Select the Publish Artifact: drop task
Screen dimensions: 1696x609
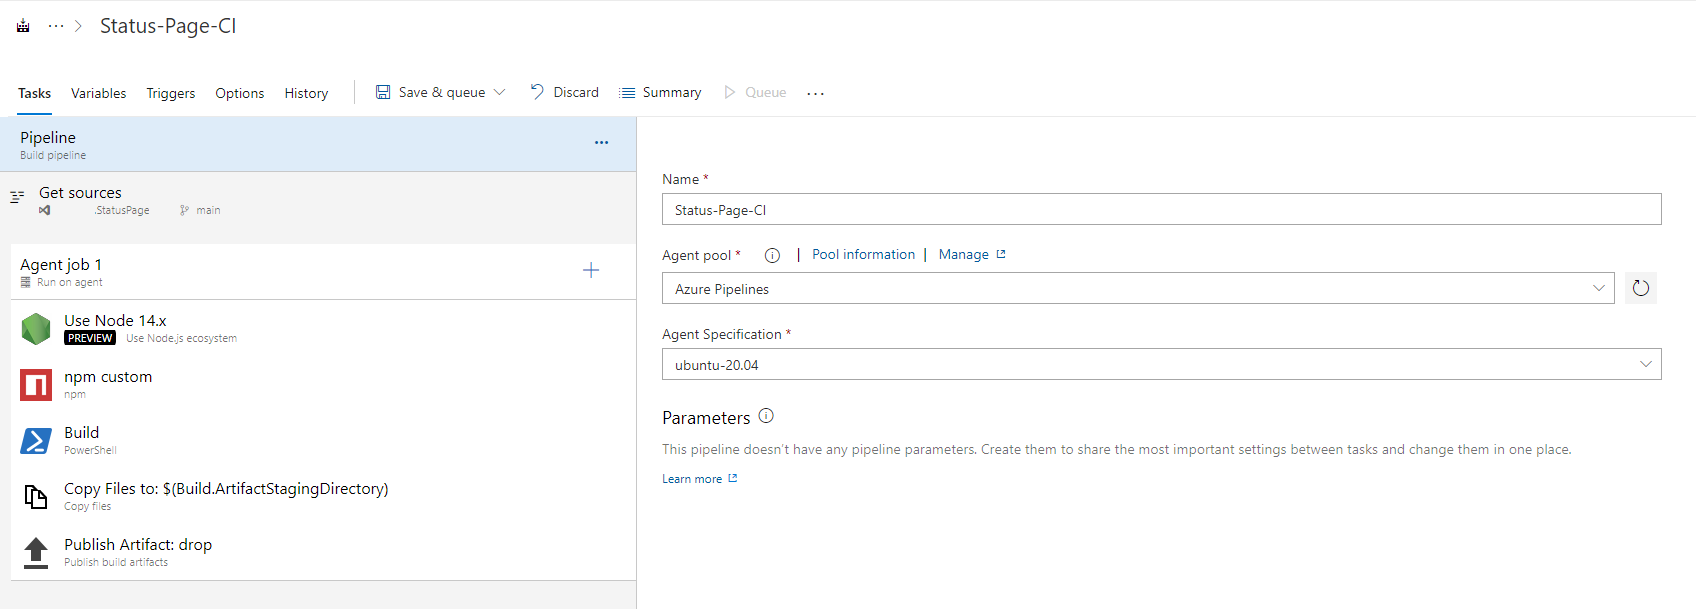(x=323, y=552)
